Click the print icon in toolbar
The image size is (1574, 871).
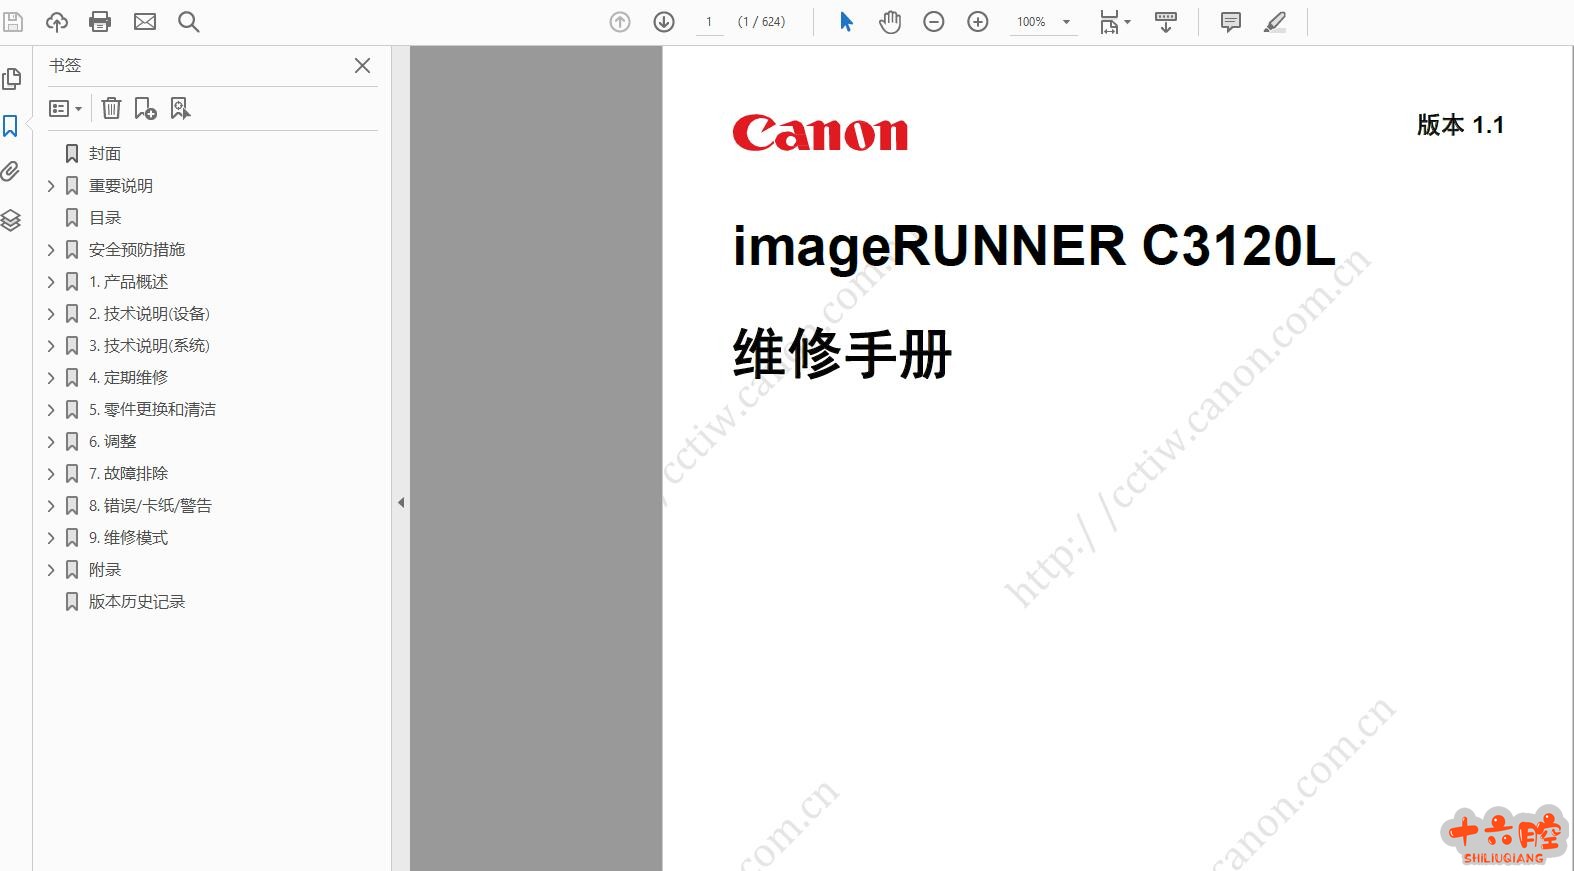click(100, 22)
